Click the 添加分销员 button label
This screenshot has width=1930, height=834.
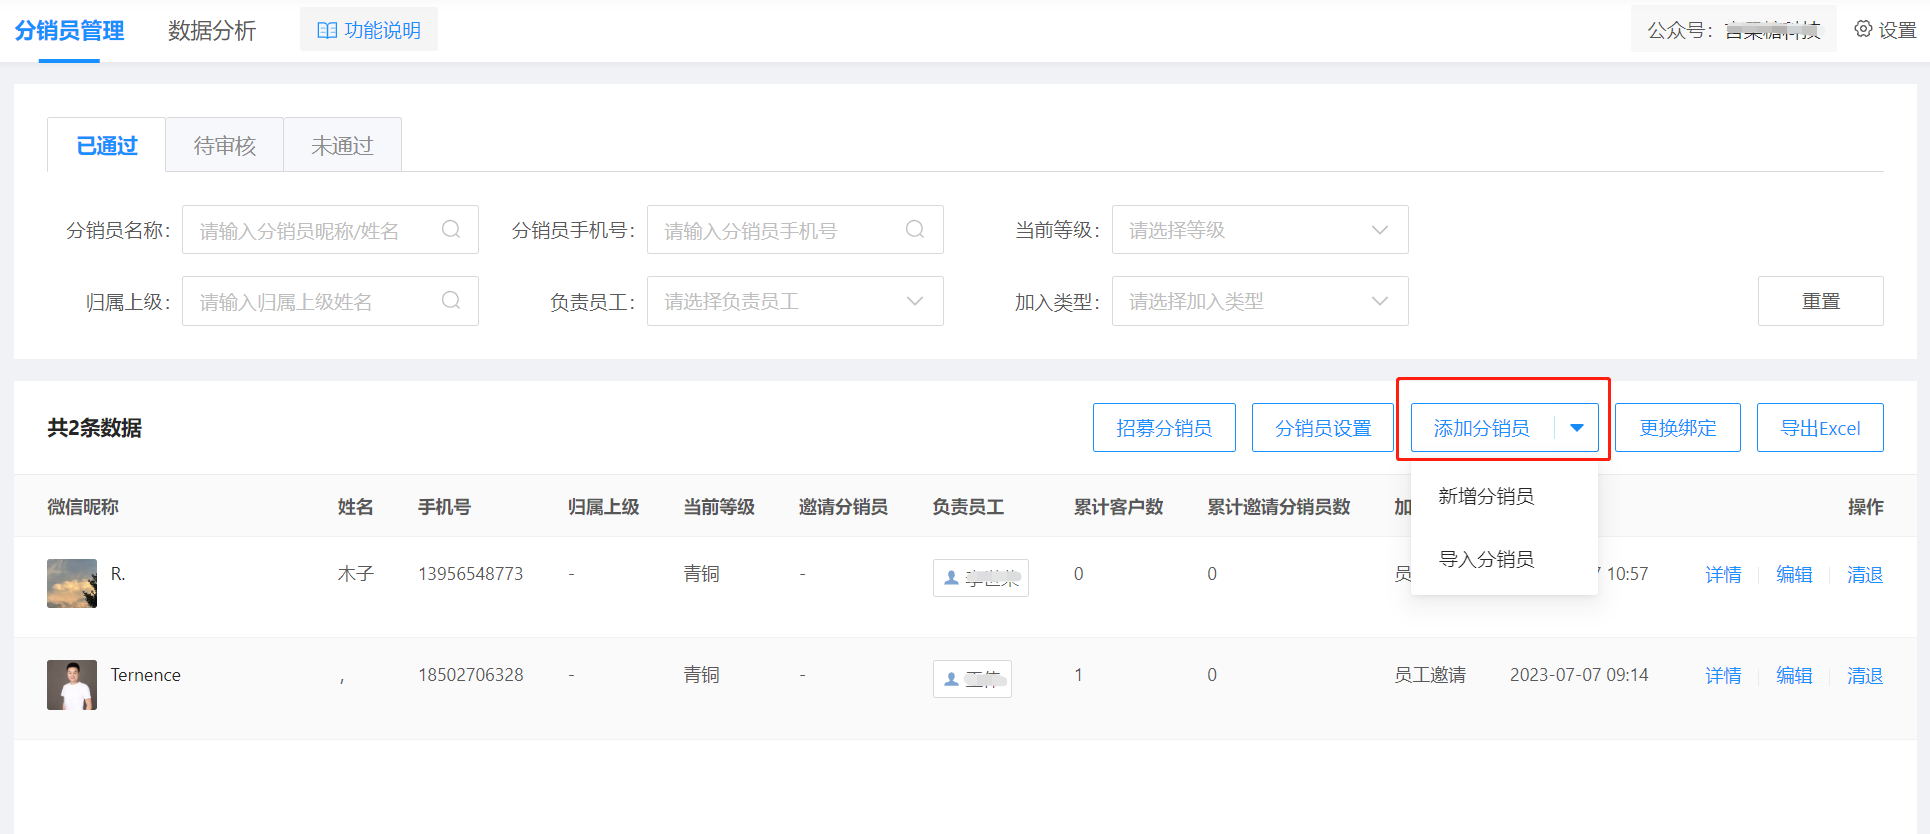point(1482,428)
